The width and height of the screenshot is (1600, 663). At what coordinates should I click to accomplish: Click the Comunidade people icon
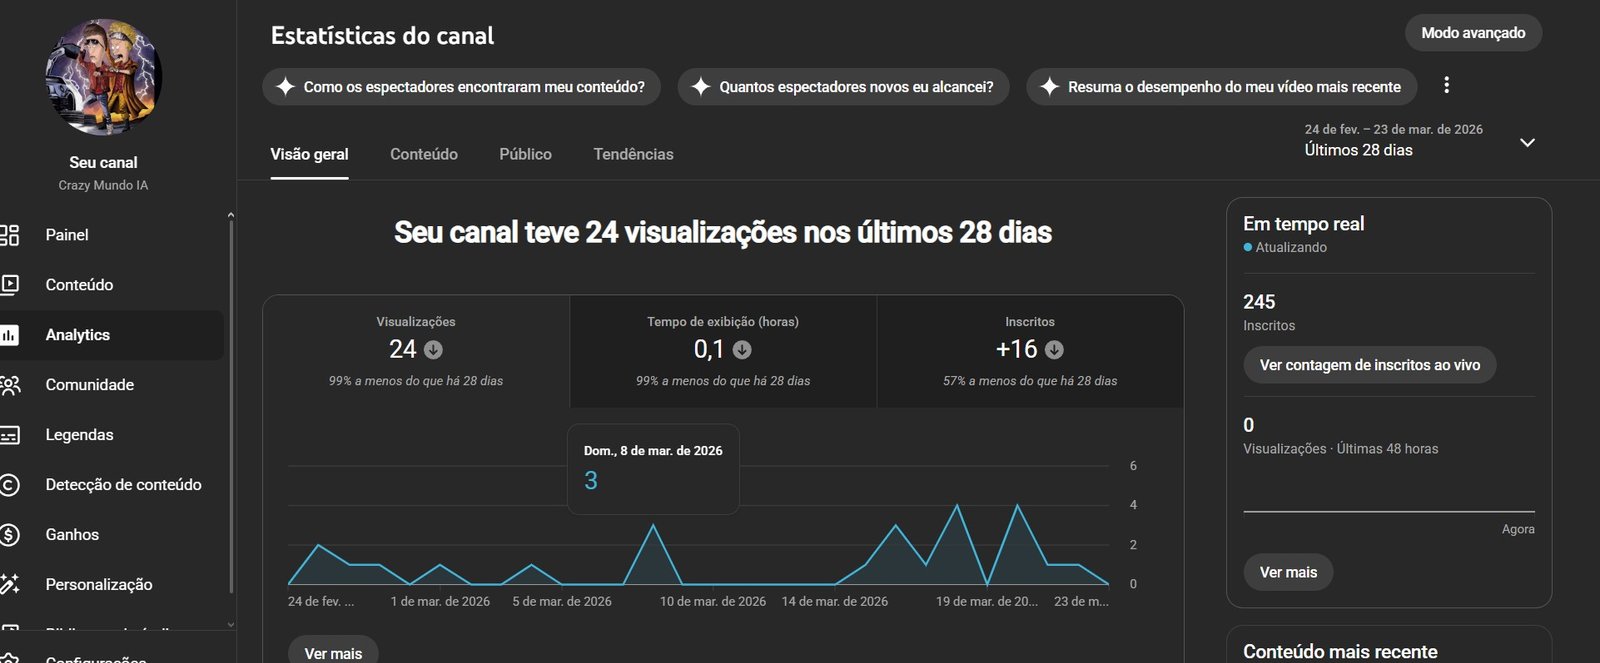(9, 385)
